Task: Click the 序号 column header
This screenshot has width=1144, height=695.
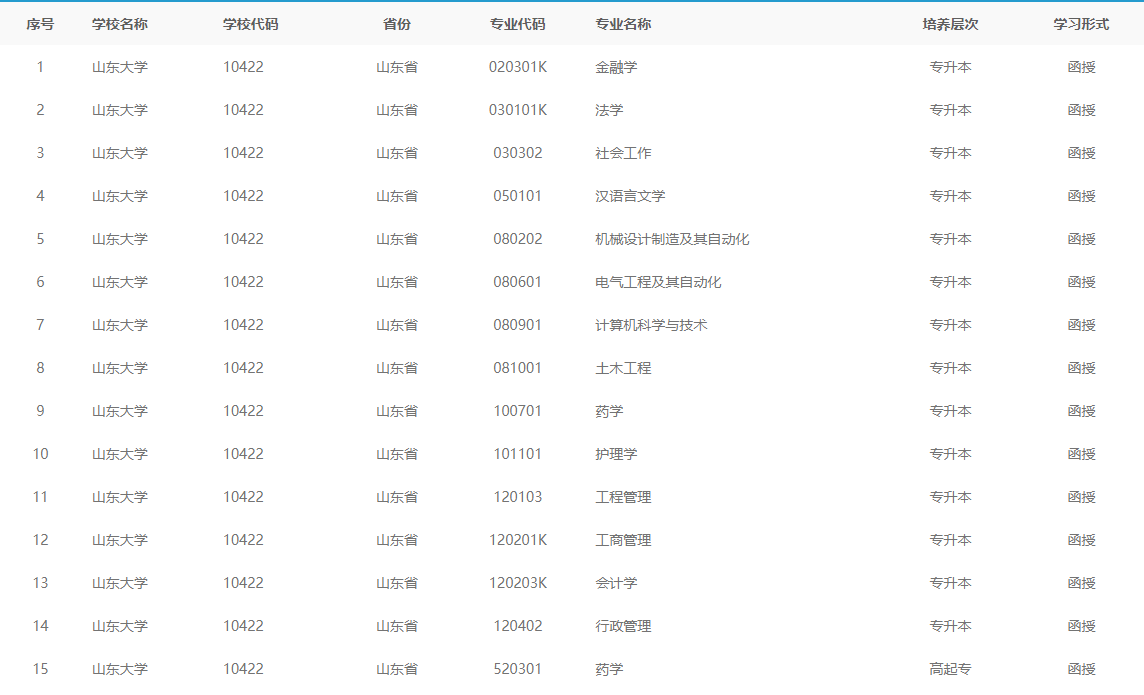Action: 40,24
